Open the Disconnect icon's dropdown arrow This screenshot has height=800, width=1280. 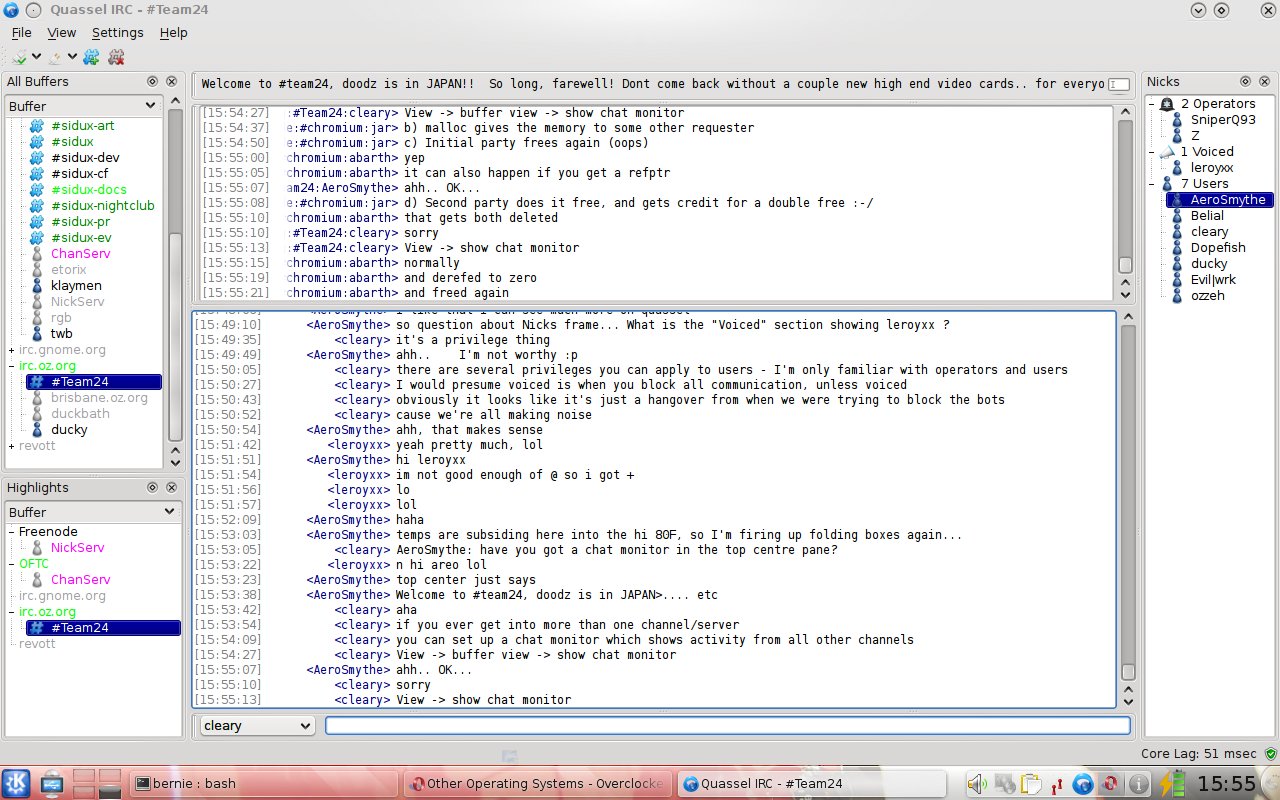click(x=72, y=57)
